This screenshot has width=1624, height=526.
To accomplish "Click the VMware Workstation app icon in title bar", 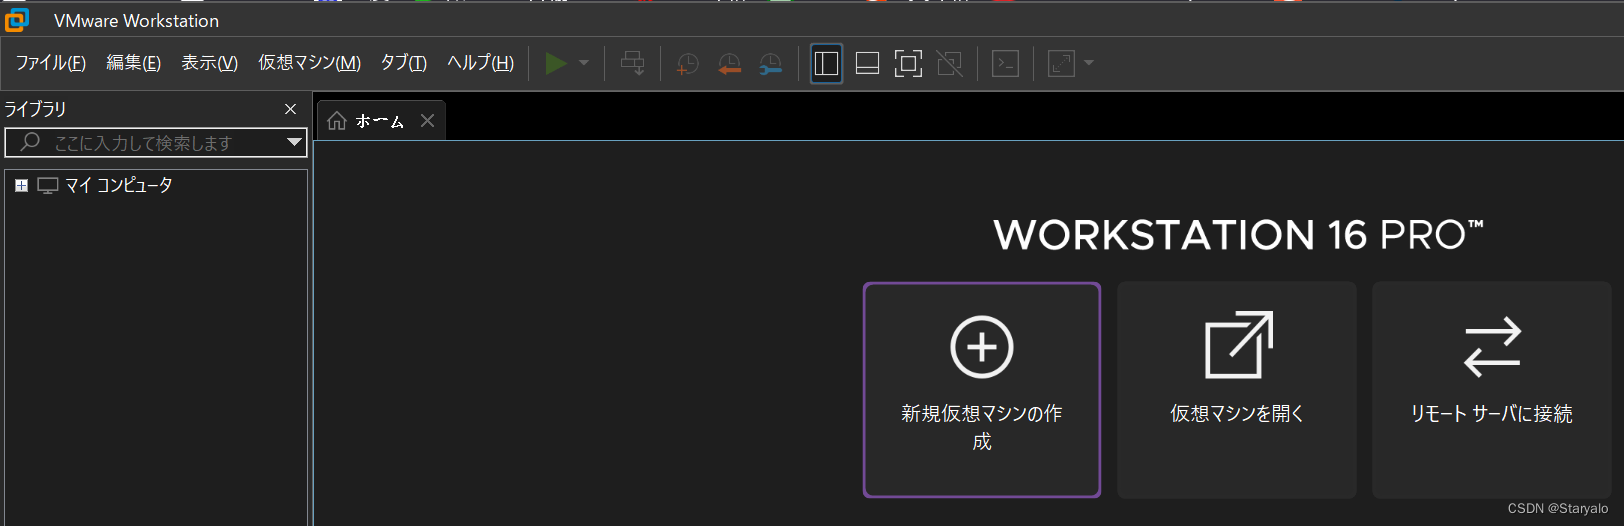I will [x=17, y=20].
